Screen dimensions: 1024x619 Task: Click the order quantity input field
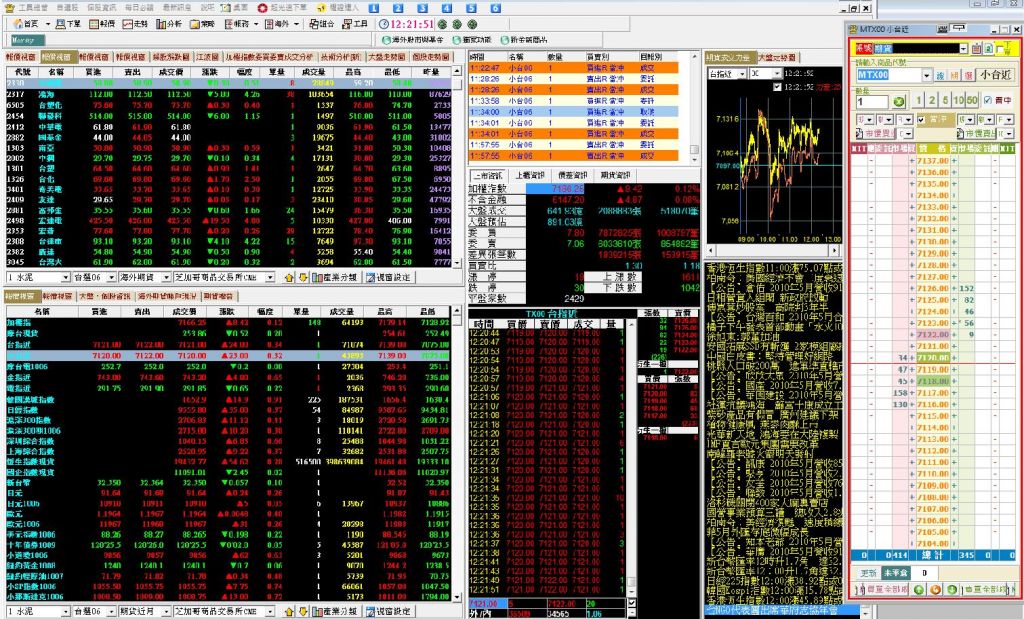(872, 102)
